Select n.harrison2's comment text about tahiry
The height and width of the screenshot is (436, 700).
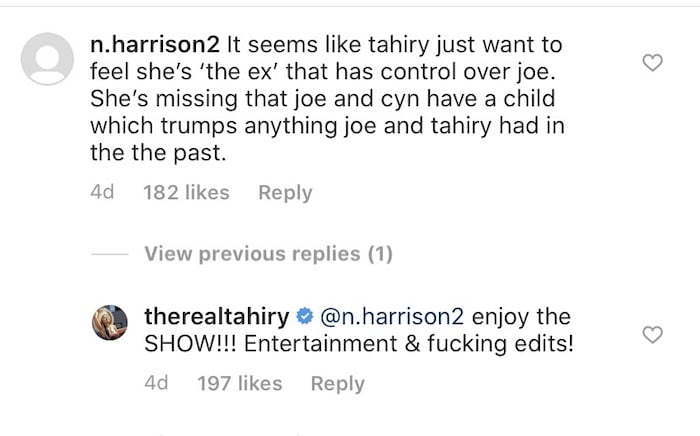tap(328, 99)
